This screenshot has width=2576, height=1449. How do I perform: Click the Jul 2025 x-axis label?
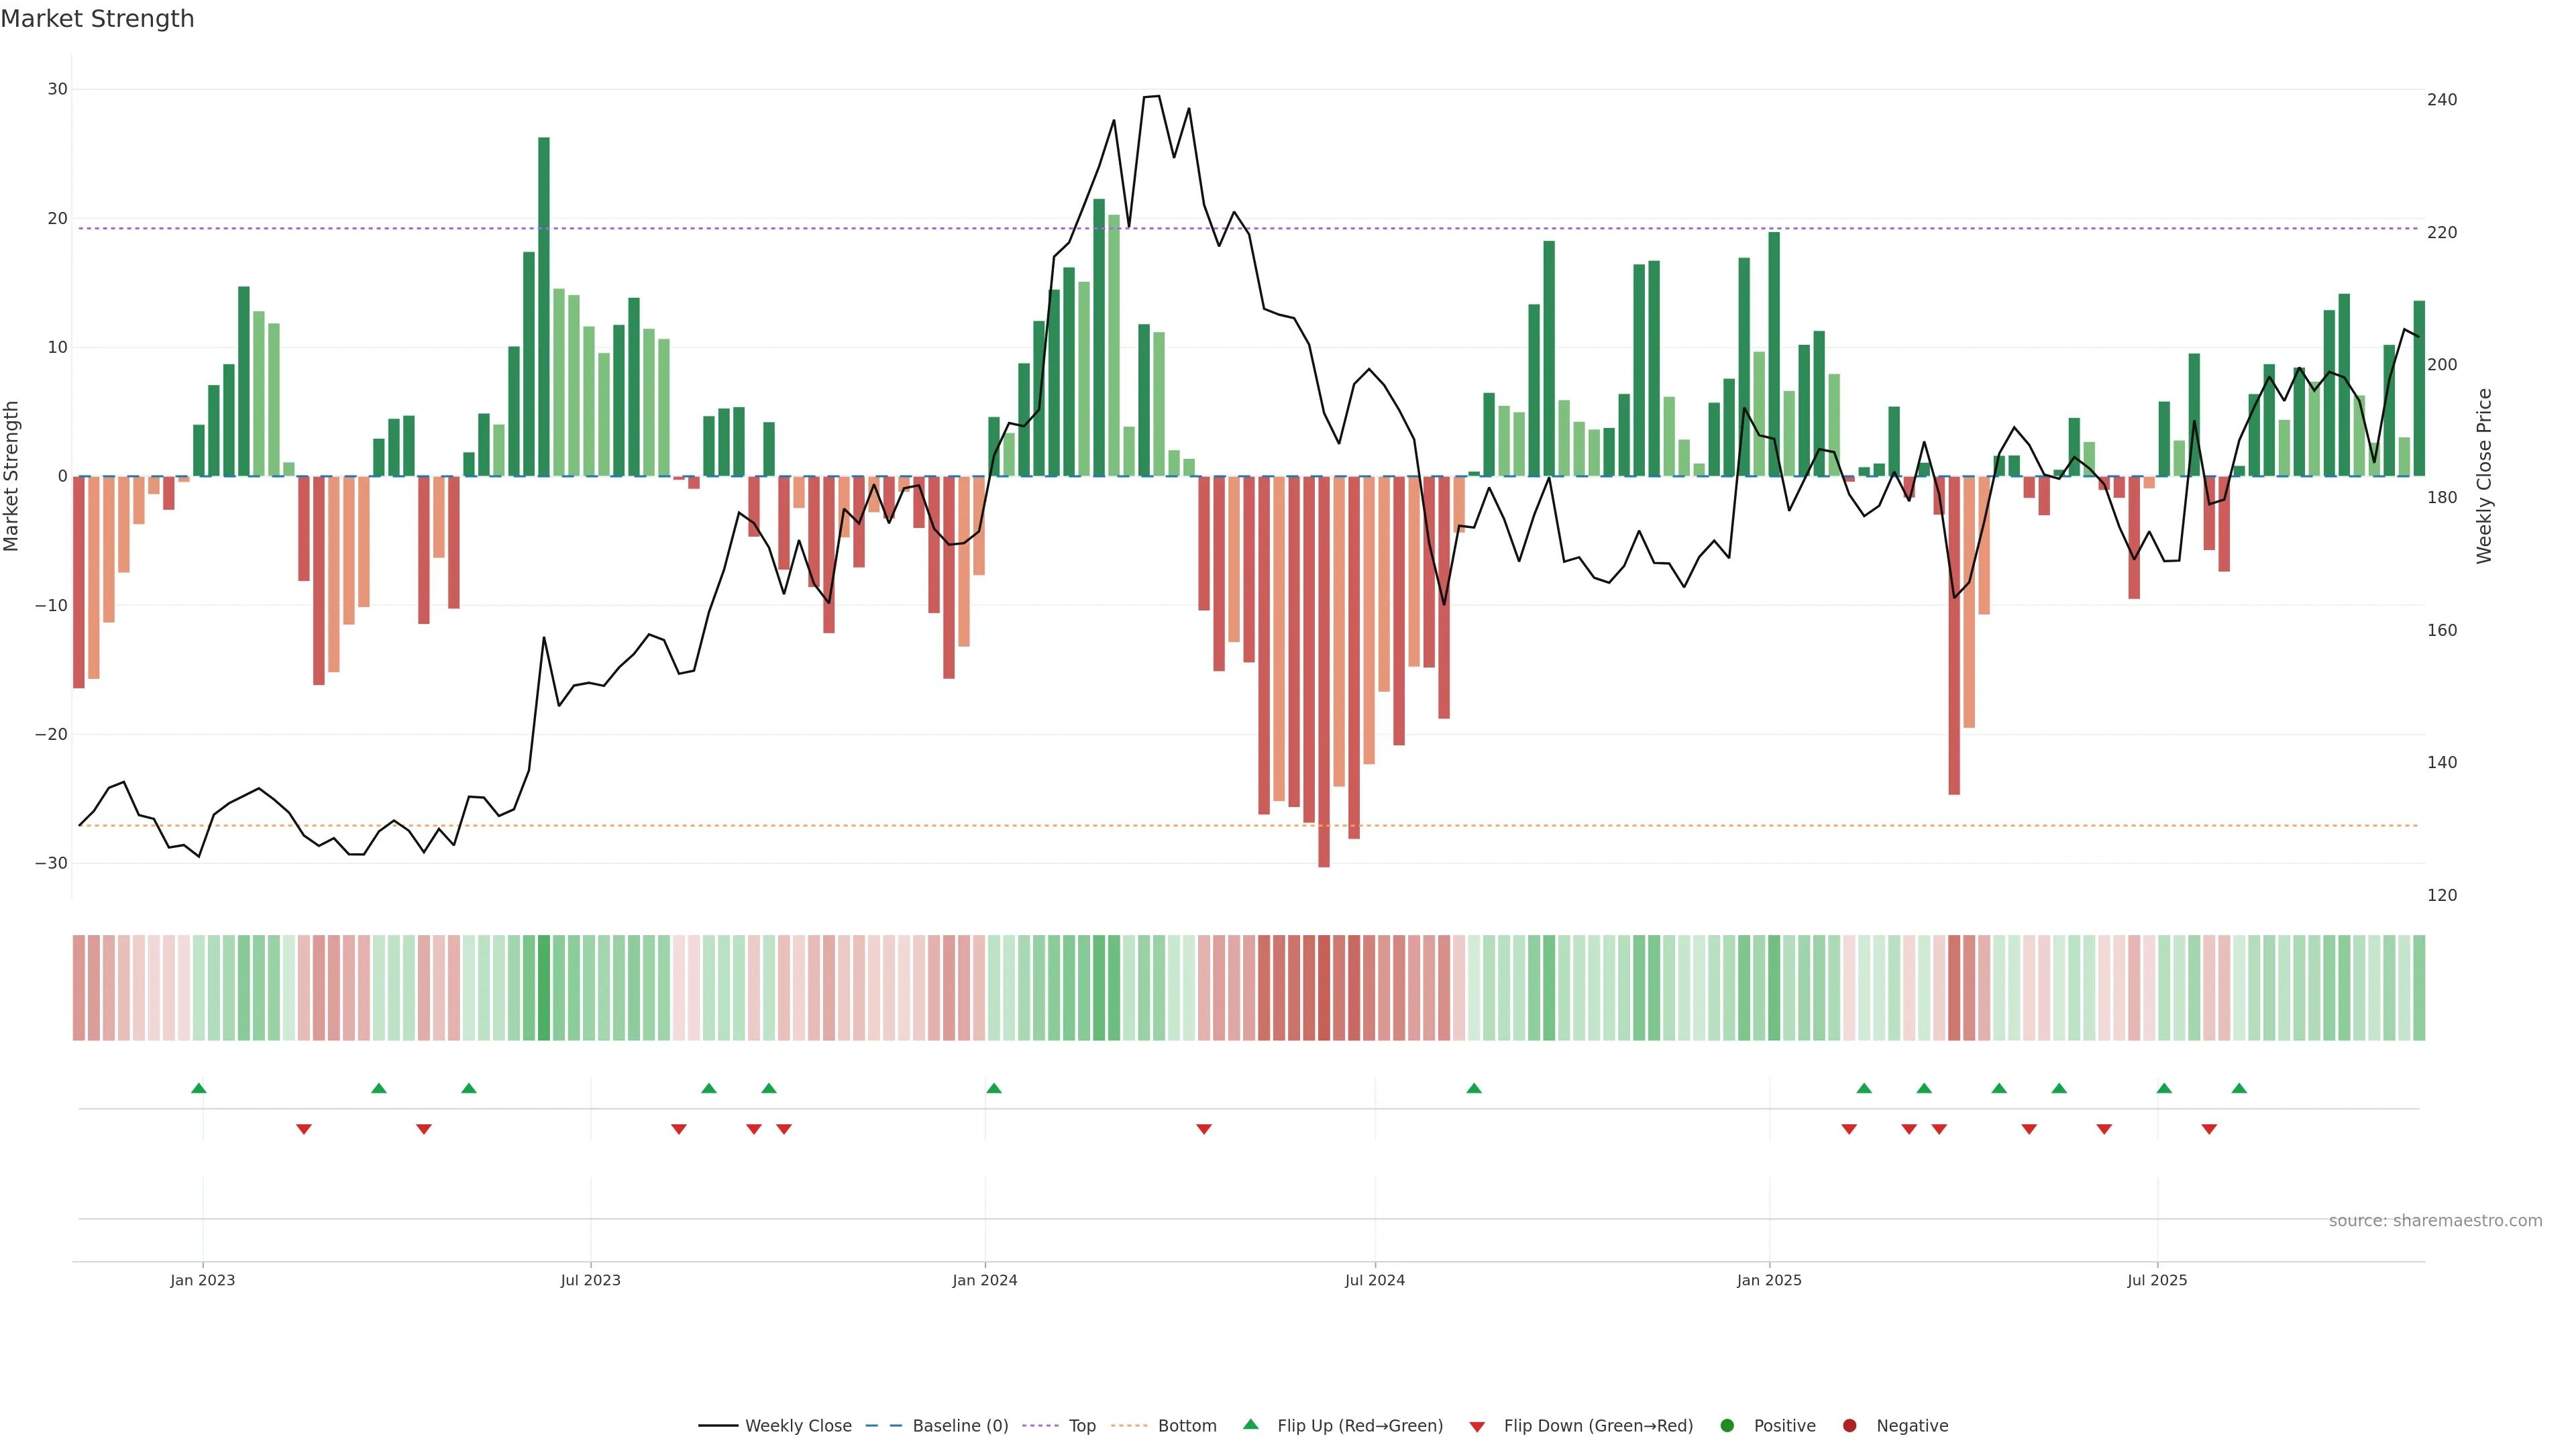click(2156, 1280)
